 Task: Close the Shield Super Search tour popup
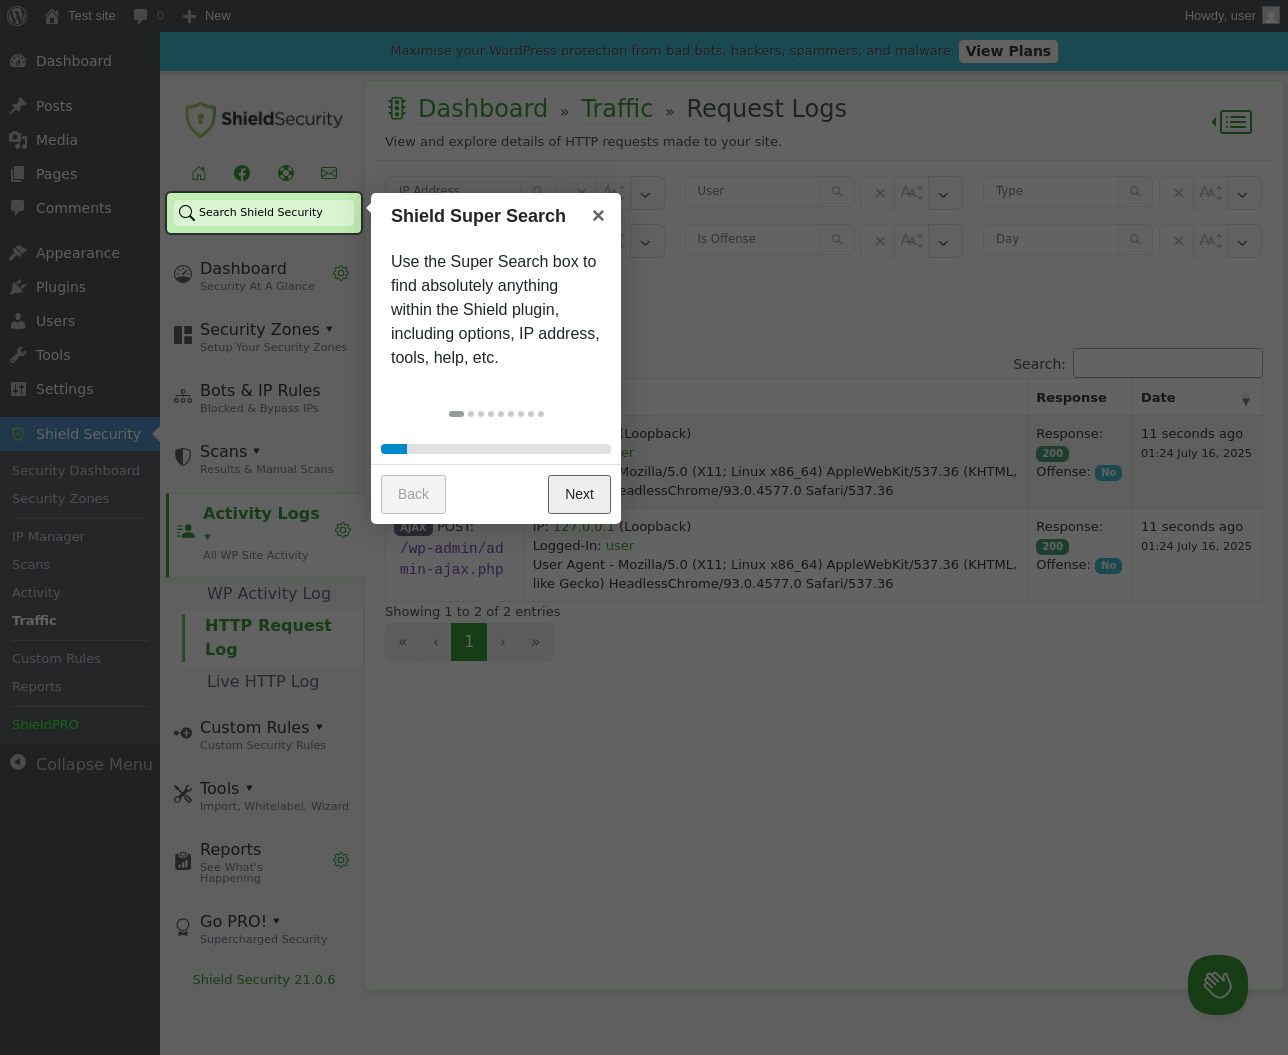[x=598, y=216]
